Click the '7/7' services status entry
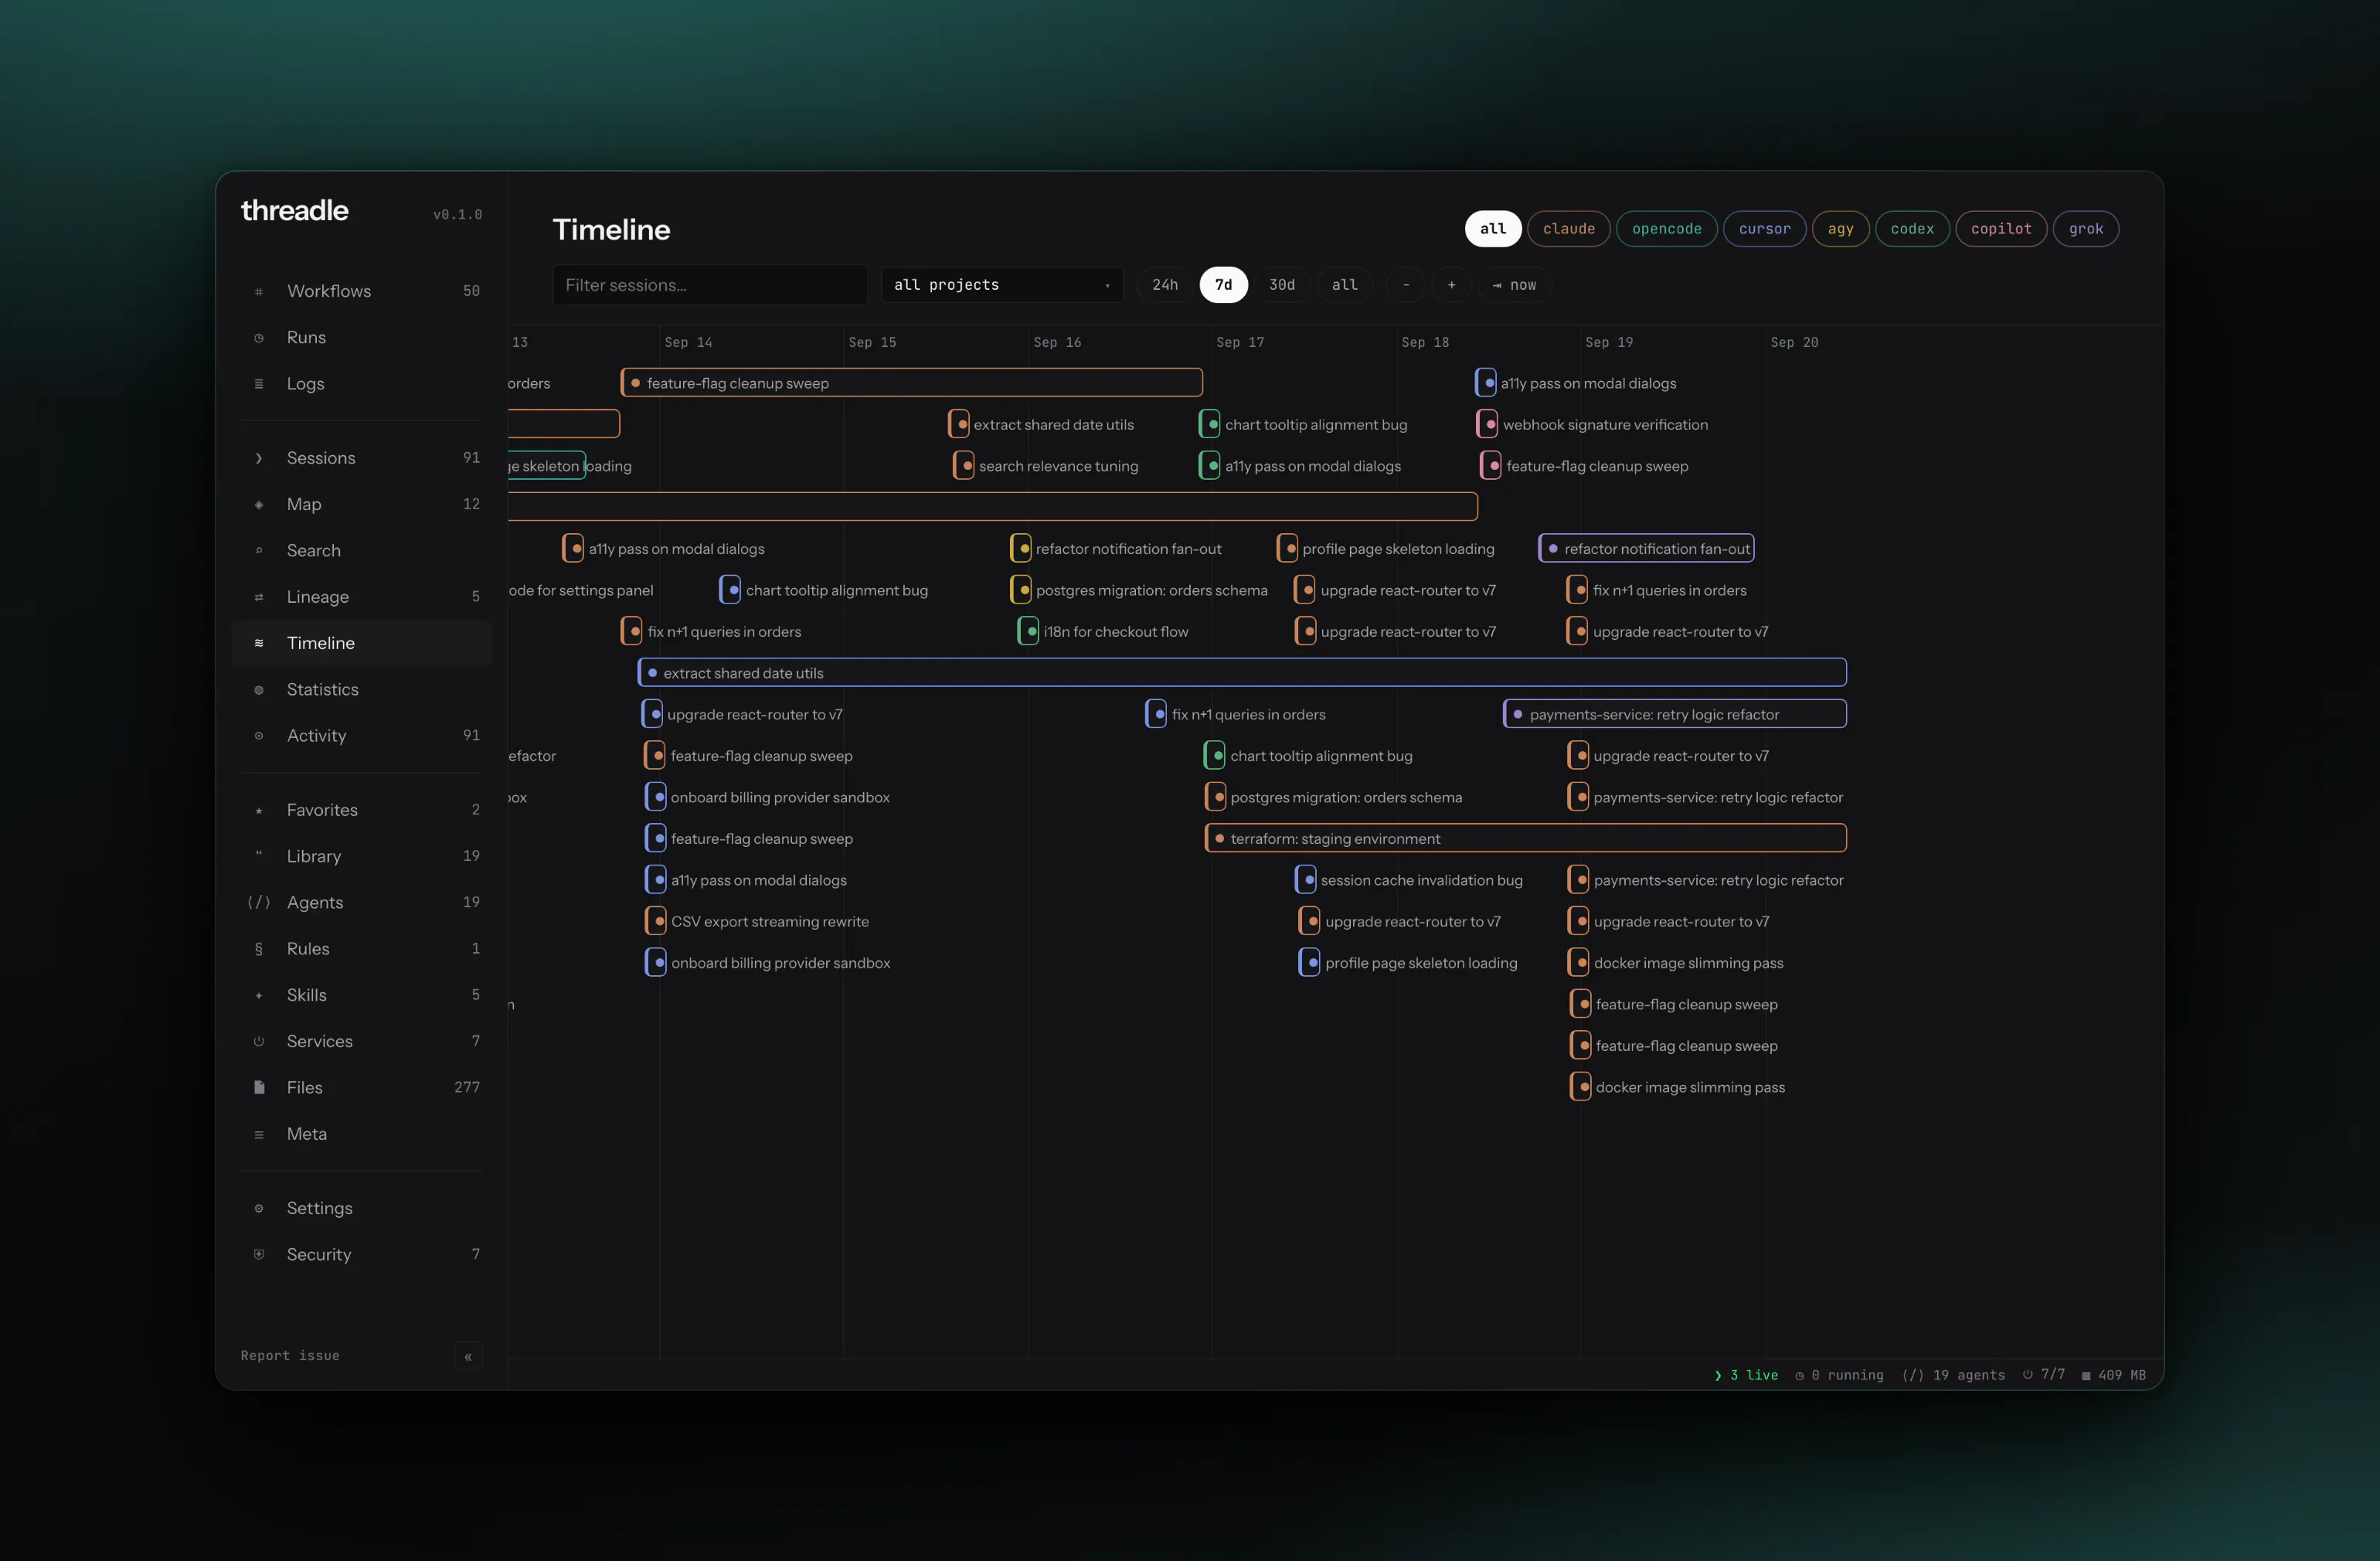The height and width of the screenshot is (1561, 2380). (x=2043, y=1375)
